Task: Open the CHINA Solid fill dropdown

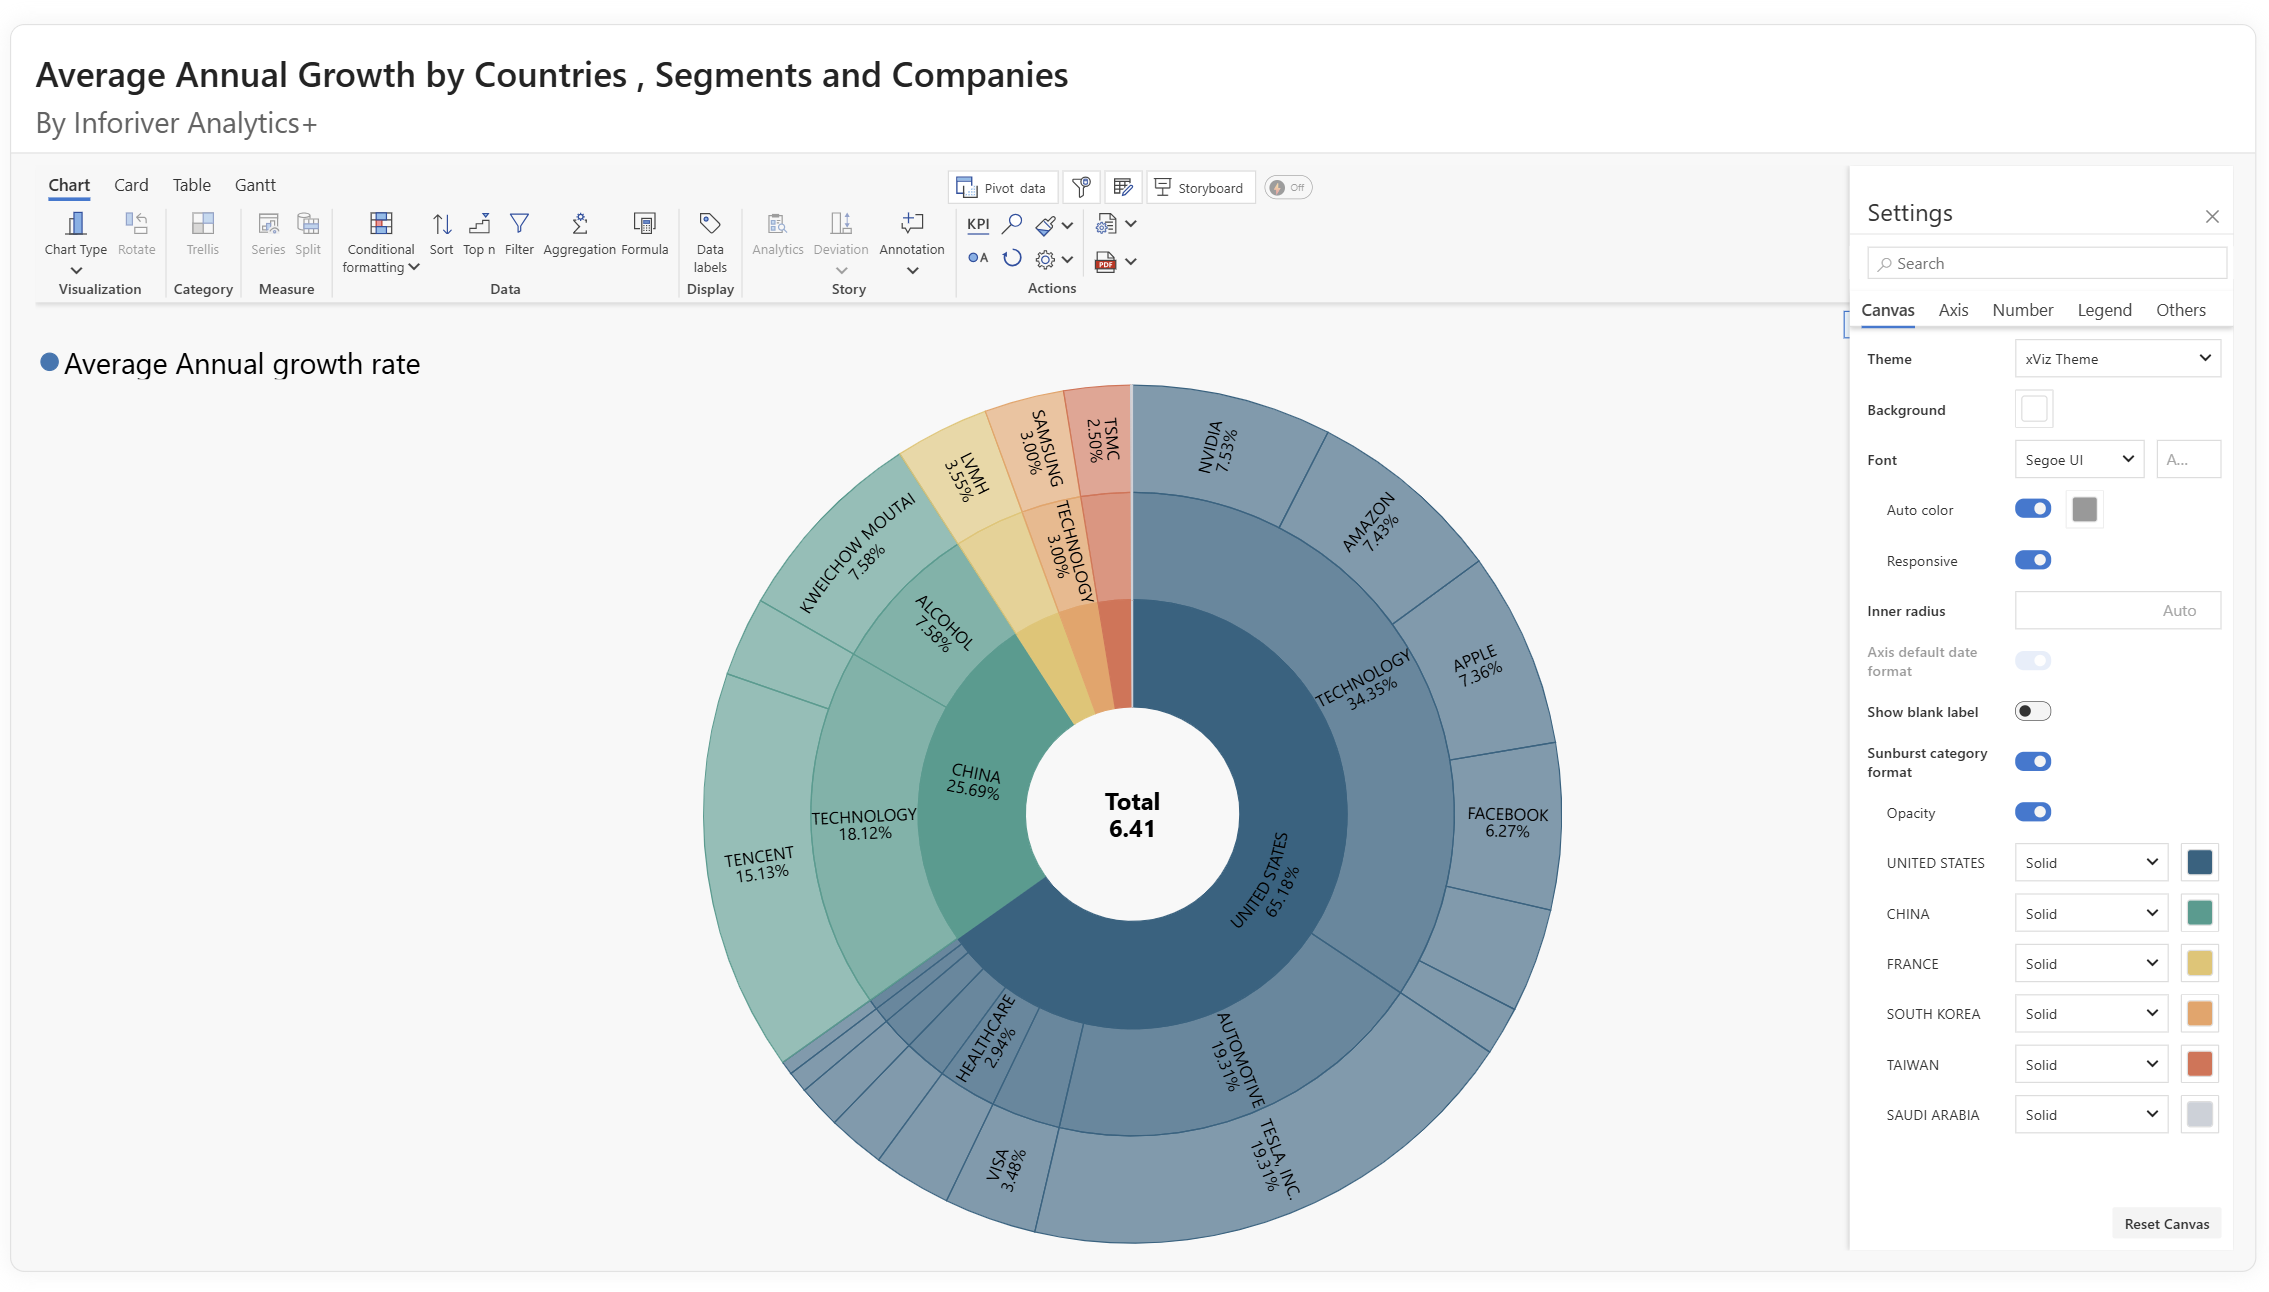Action: click(x=2090, y=914)
